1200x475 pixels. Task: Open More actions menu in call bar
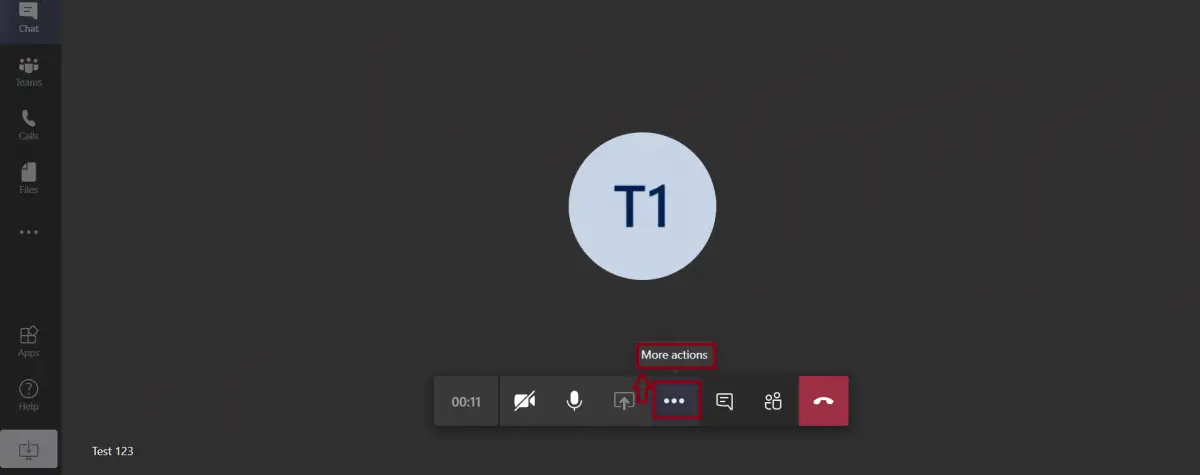[x=675, y=401]
